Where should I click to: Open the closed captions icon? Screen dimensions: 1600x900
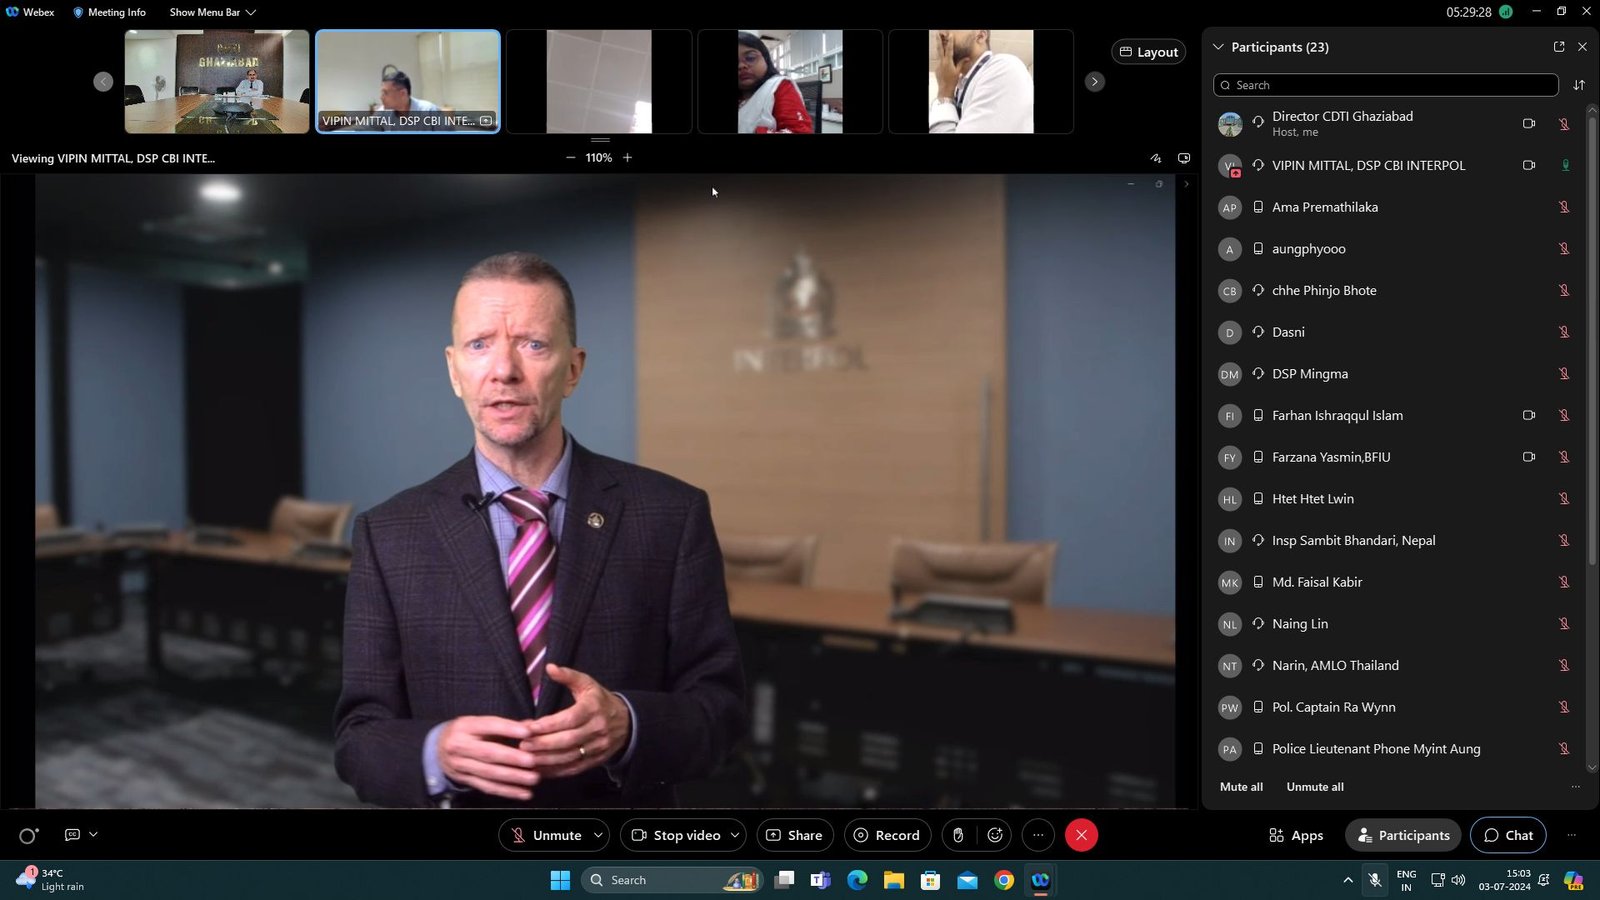pos(72,835)
